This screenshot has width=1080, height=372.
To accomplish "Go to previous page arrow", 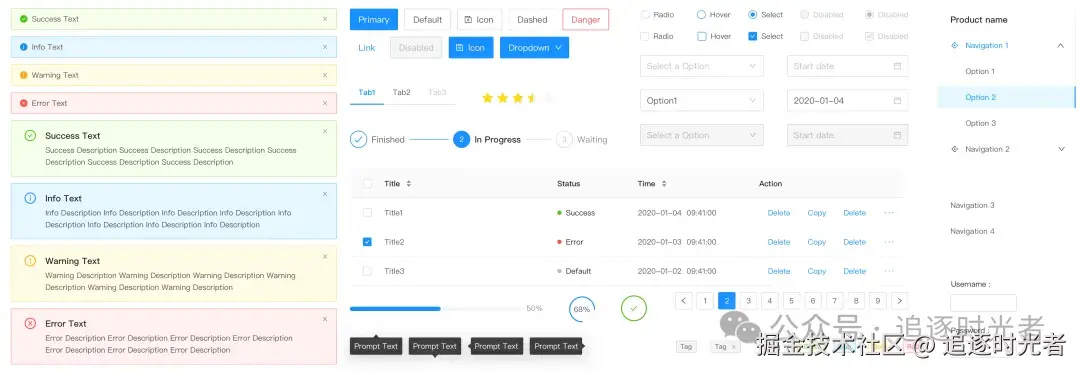I will [x=683, y=300].
